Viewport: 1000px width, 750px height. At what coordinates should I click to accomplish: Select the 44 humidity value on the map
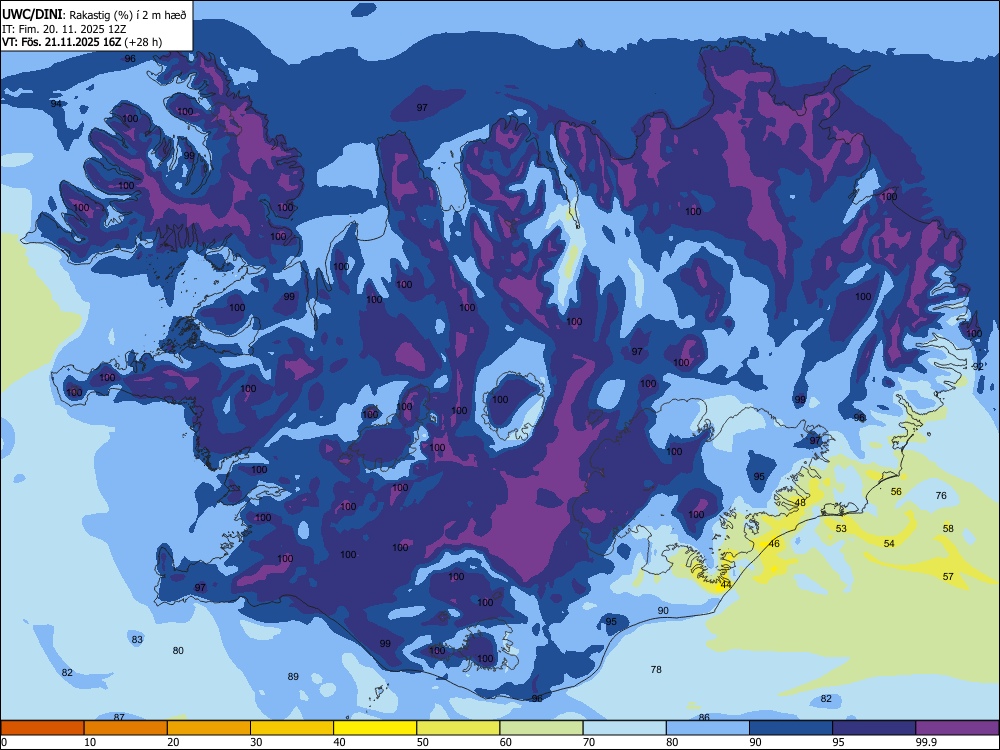726,585
